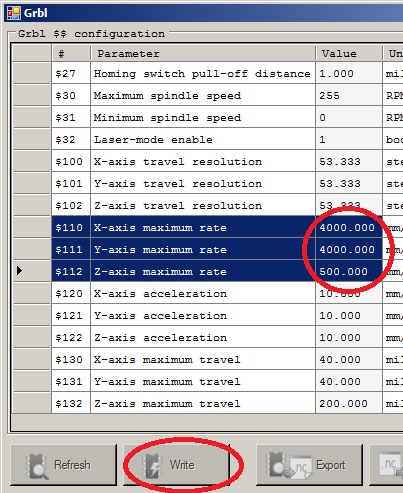Select the $27 homing pull-off distance row header
Screen dimensions: 403x493
click(x=31, y=73)
